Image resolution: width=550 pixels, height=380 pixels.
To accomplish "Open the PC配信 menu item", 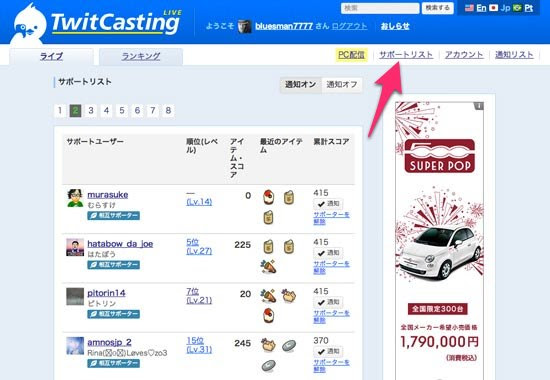I will coord(351,55).
